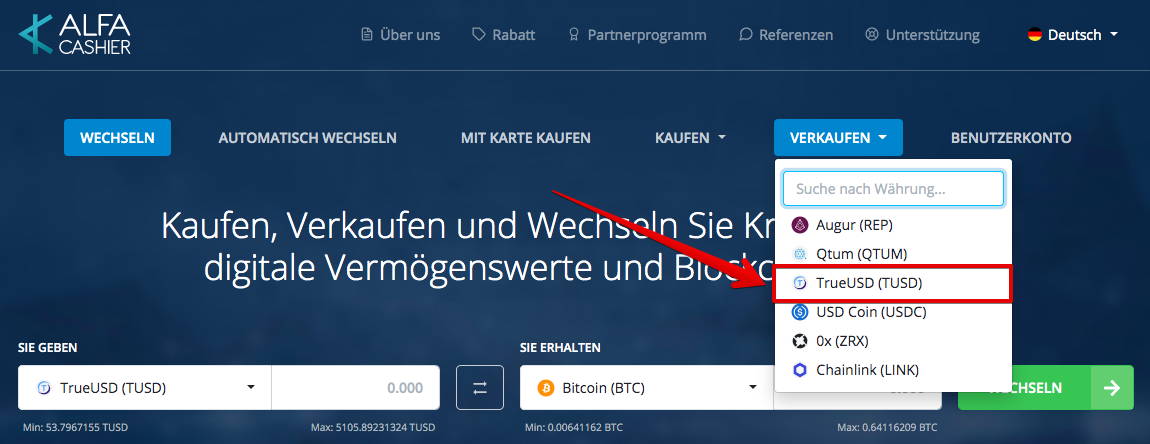Screen dimensions: 1150x444
Task: Open the Automatisch Wechseln tab
Action: (x=308, y=137)
